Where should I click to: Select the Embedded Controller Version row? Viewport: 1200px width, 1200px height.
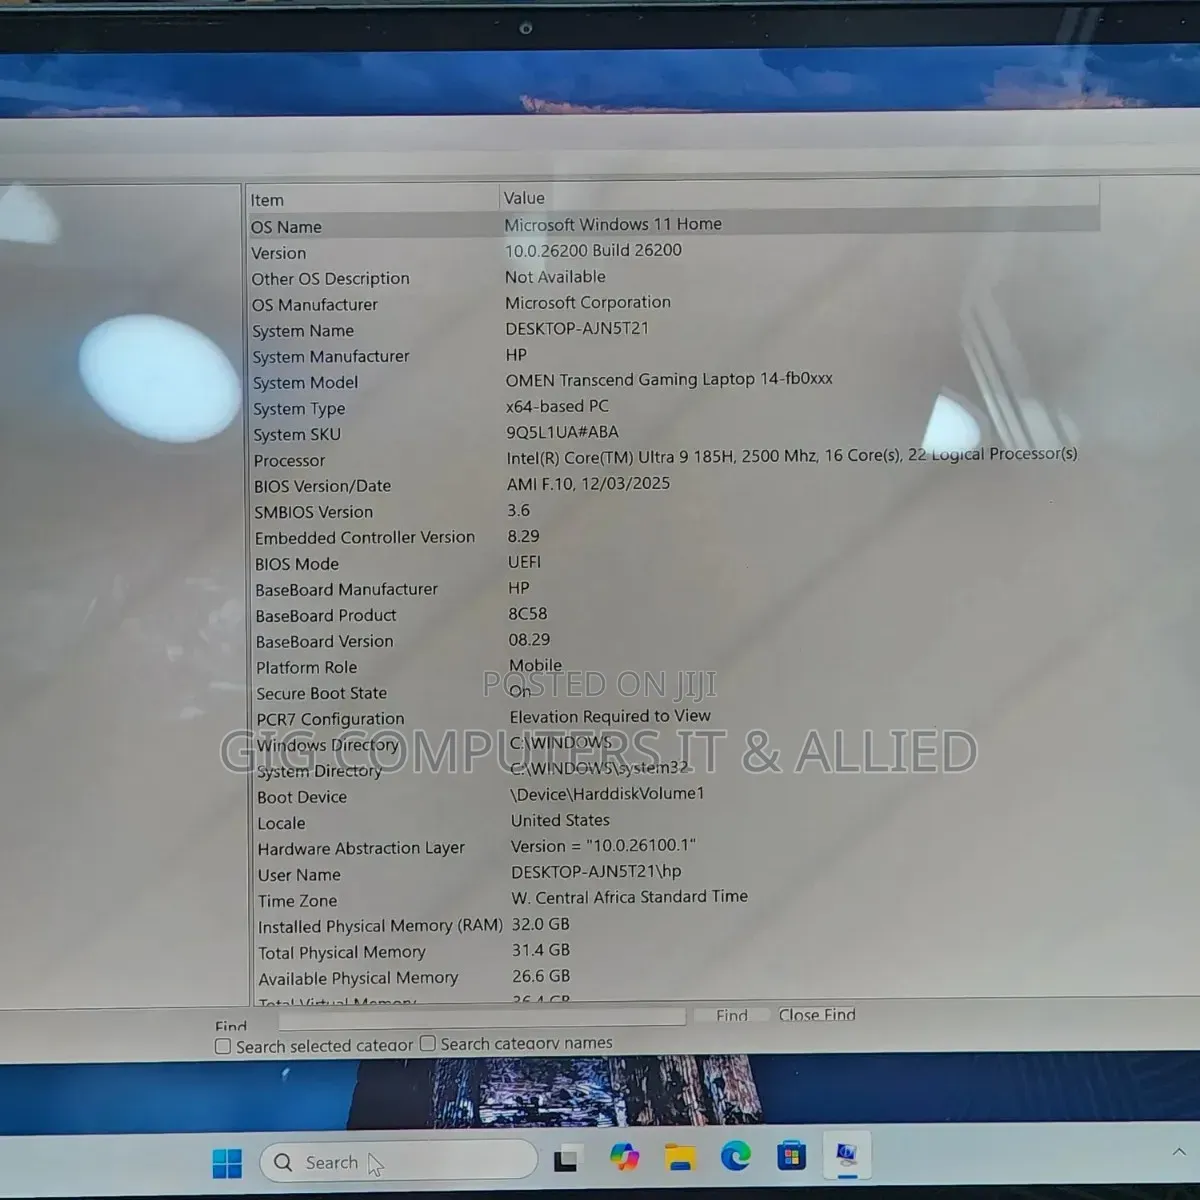click(x=674, y=536)
